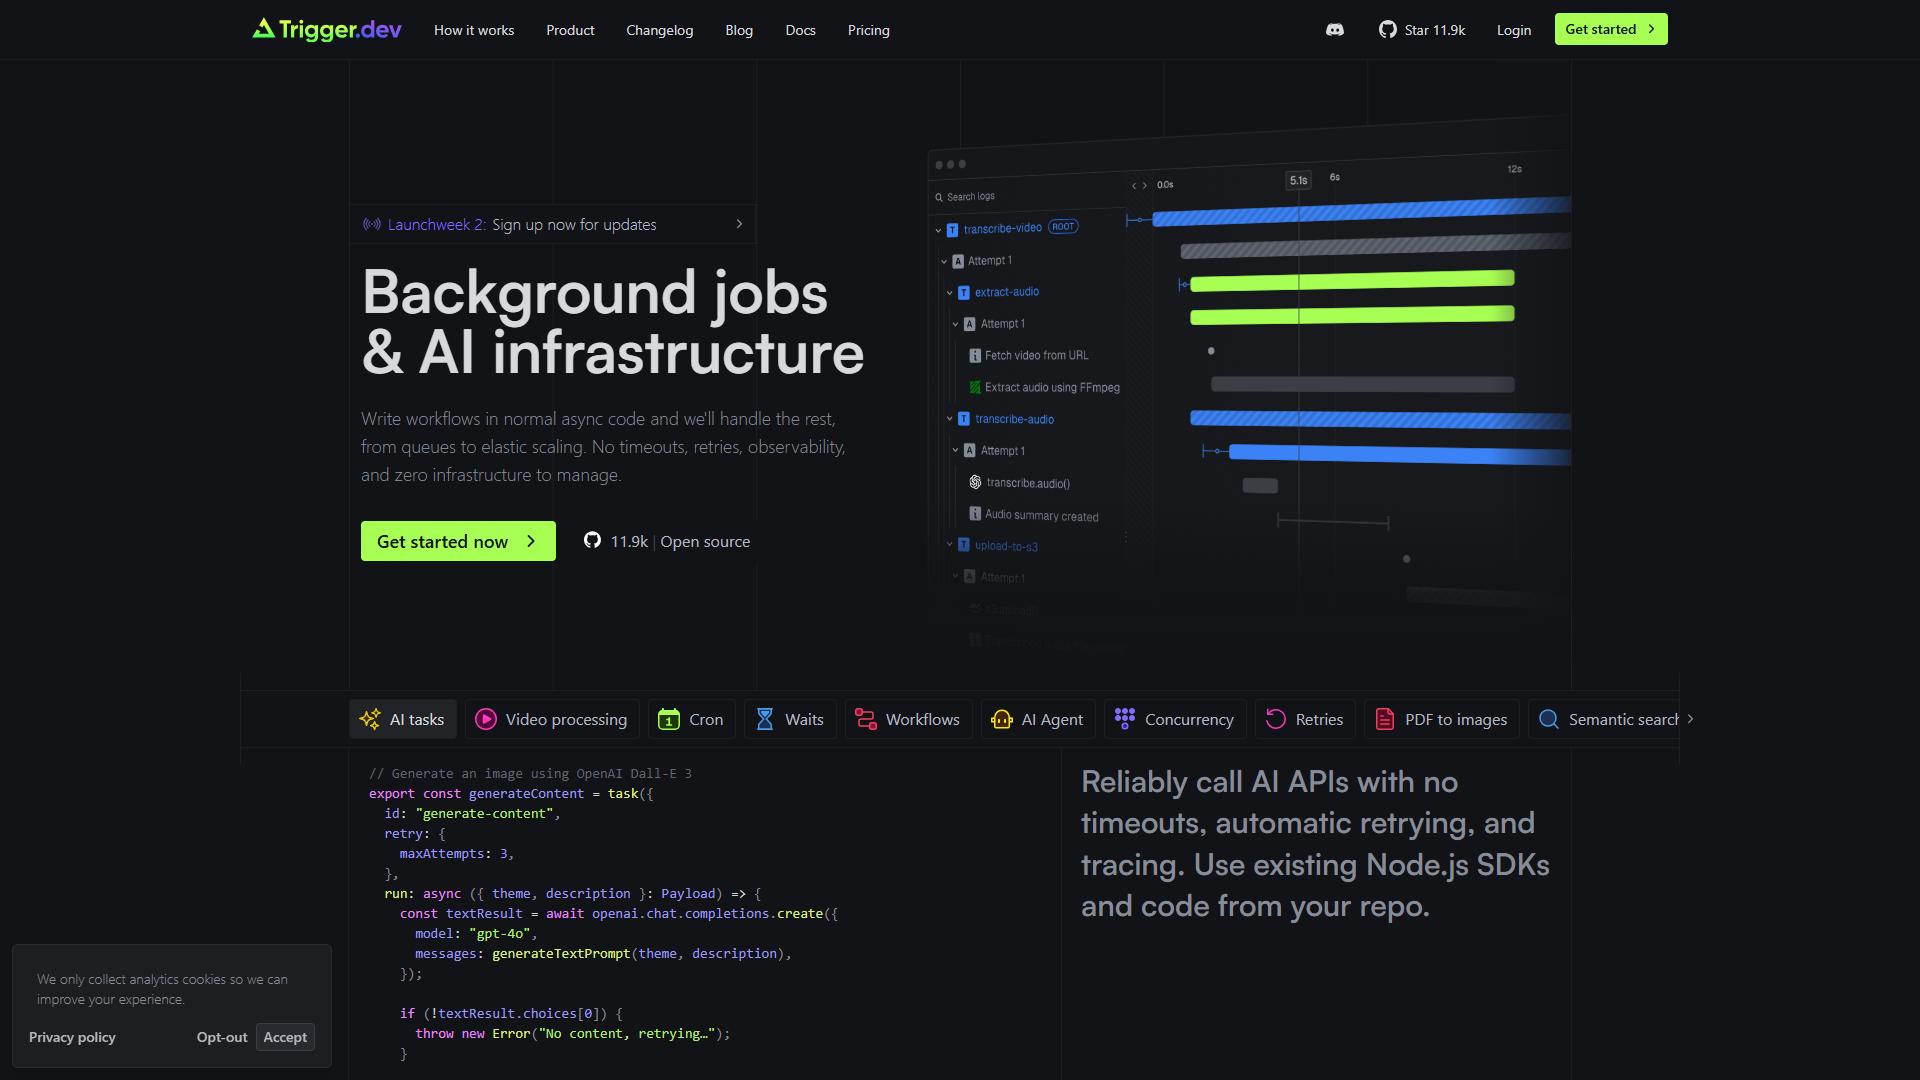
Task: Collapse the transcribe-video root tree item
Action: (938, 230)
